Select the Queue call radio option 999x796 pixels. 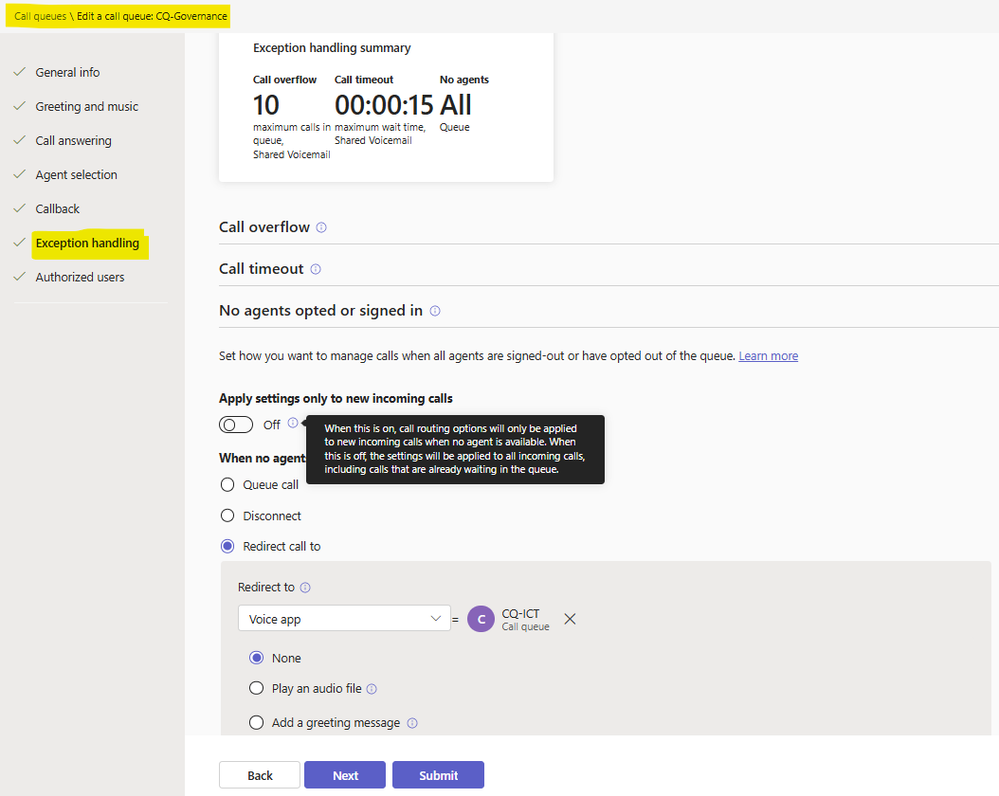pyautogui.click(x=227, y=485)
